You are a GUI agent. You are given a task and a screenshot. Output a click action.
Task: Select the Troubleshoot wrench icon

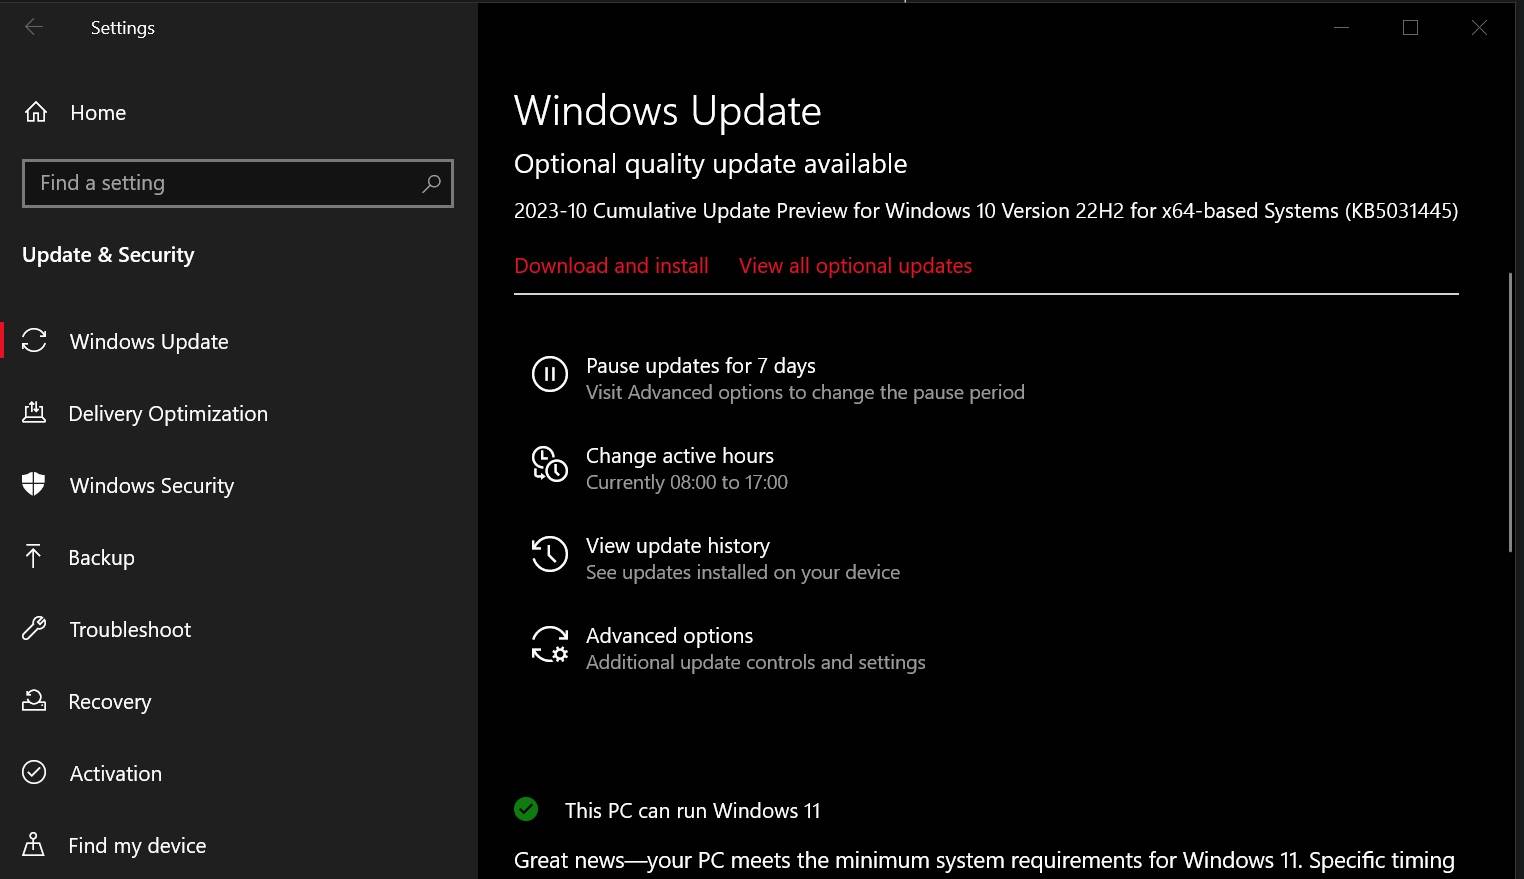coord(35,629)
